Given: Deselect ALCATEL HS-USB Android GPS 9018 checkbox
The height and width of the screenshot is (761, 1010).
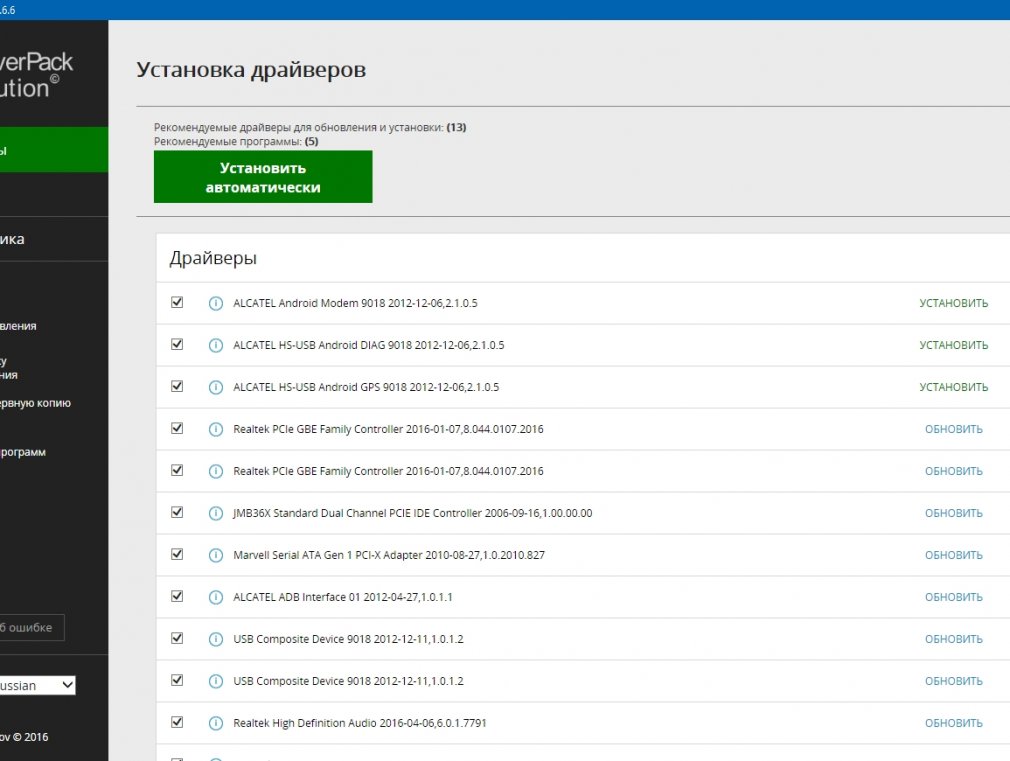Looking at the screenshot, I should point(177,386).
